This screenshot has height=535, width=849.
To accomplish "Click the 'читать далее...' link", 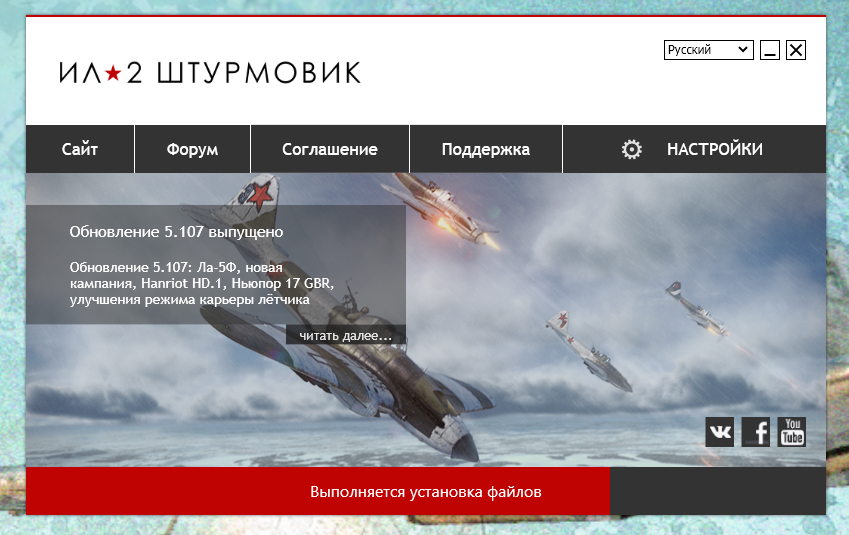I will point(345,335).
